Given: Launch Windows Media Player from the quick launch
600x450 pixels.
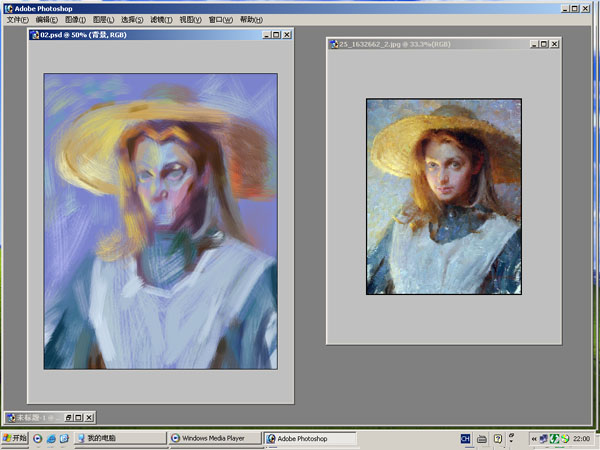Looking at the screenshot, I should [38, 439].
